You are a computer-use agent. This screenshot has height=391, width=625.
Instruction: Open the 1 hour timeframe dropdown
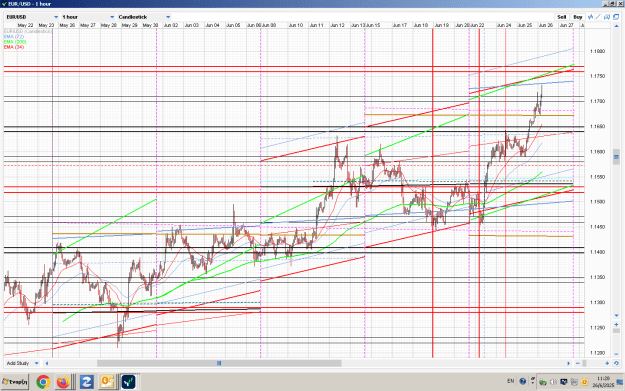coord(88,17)
